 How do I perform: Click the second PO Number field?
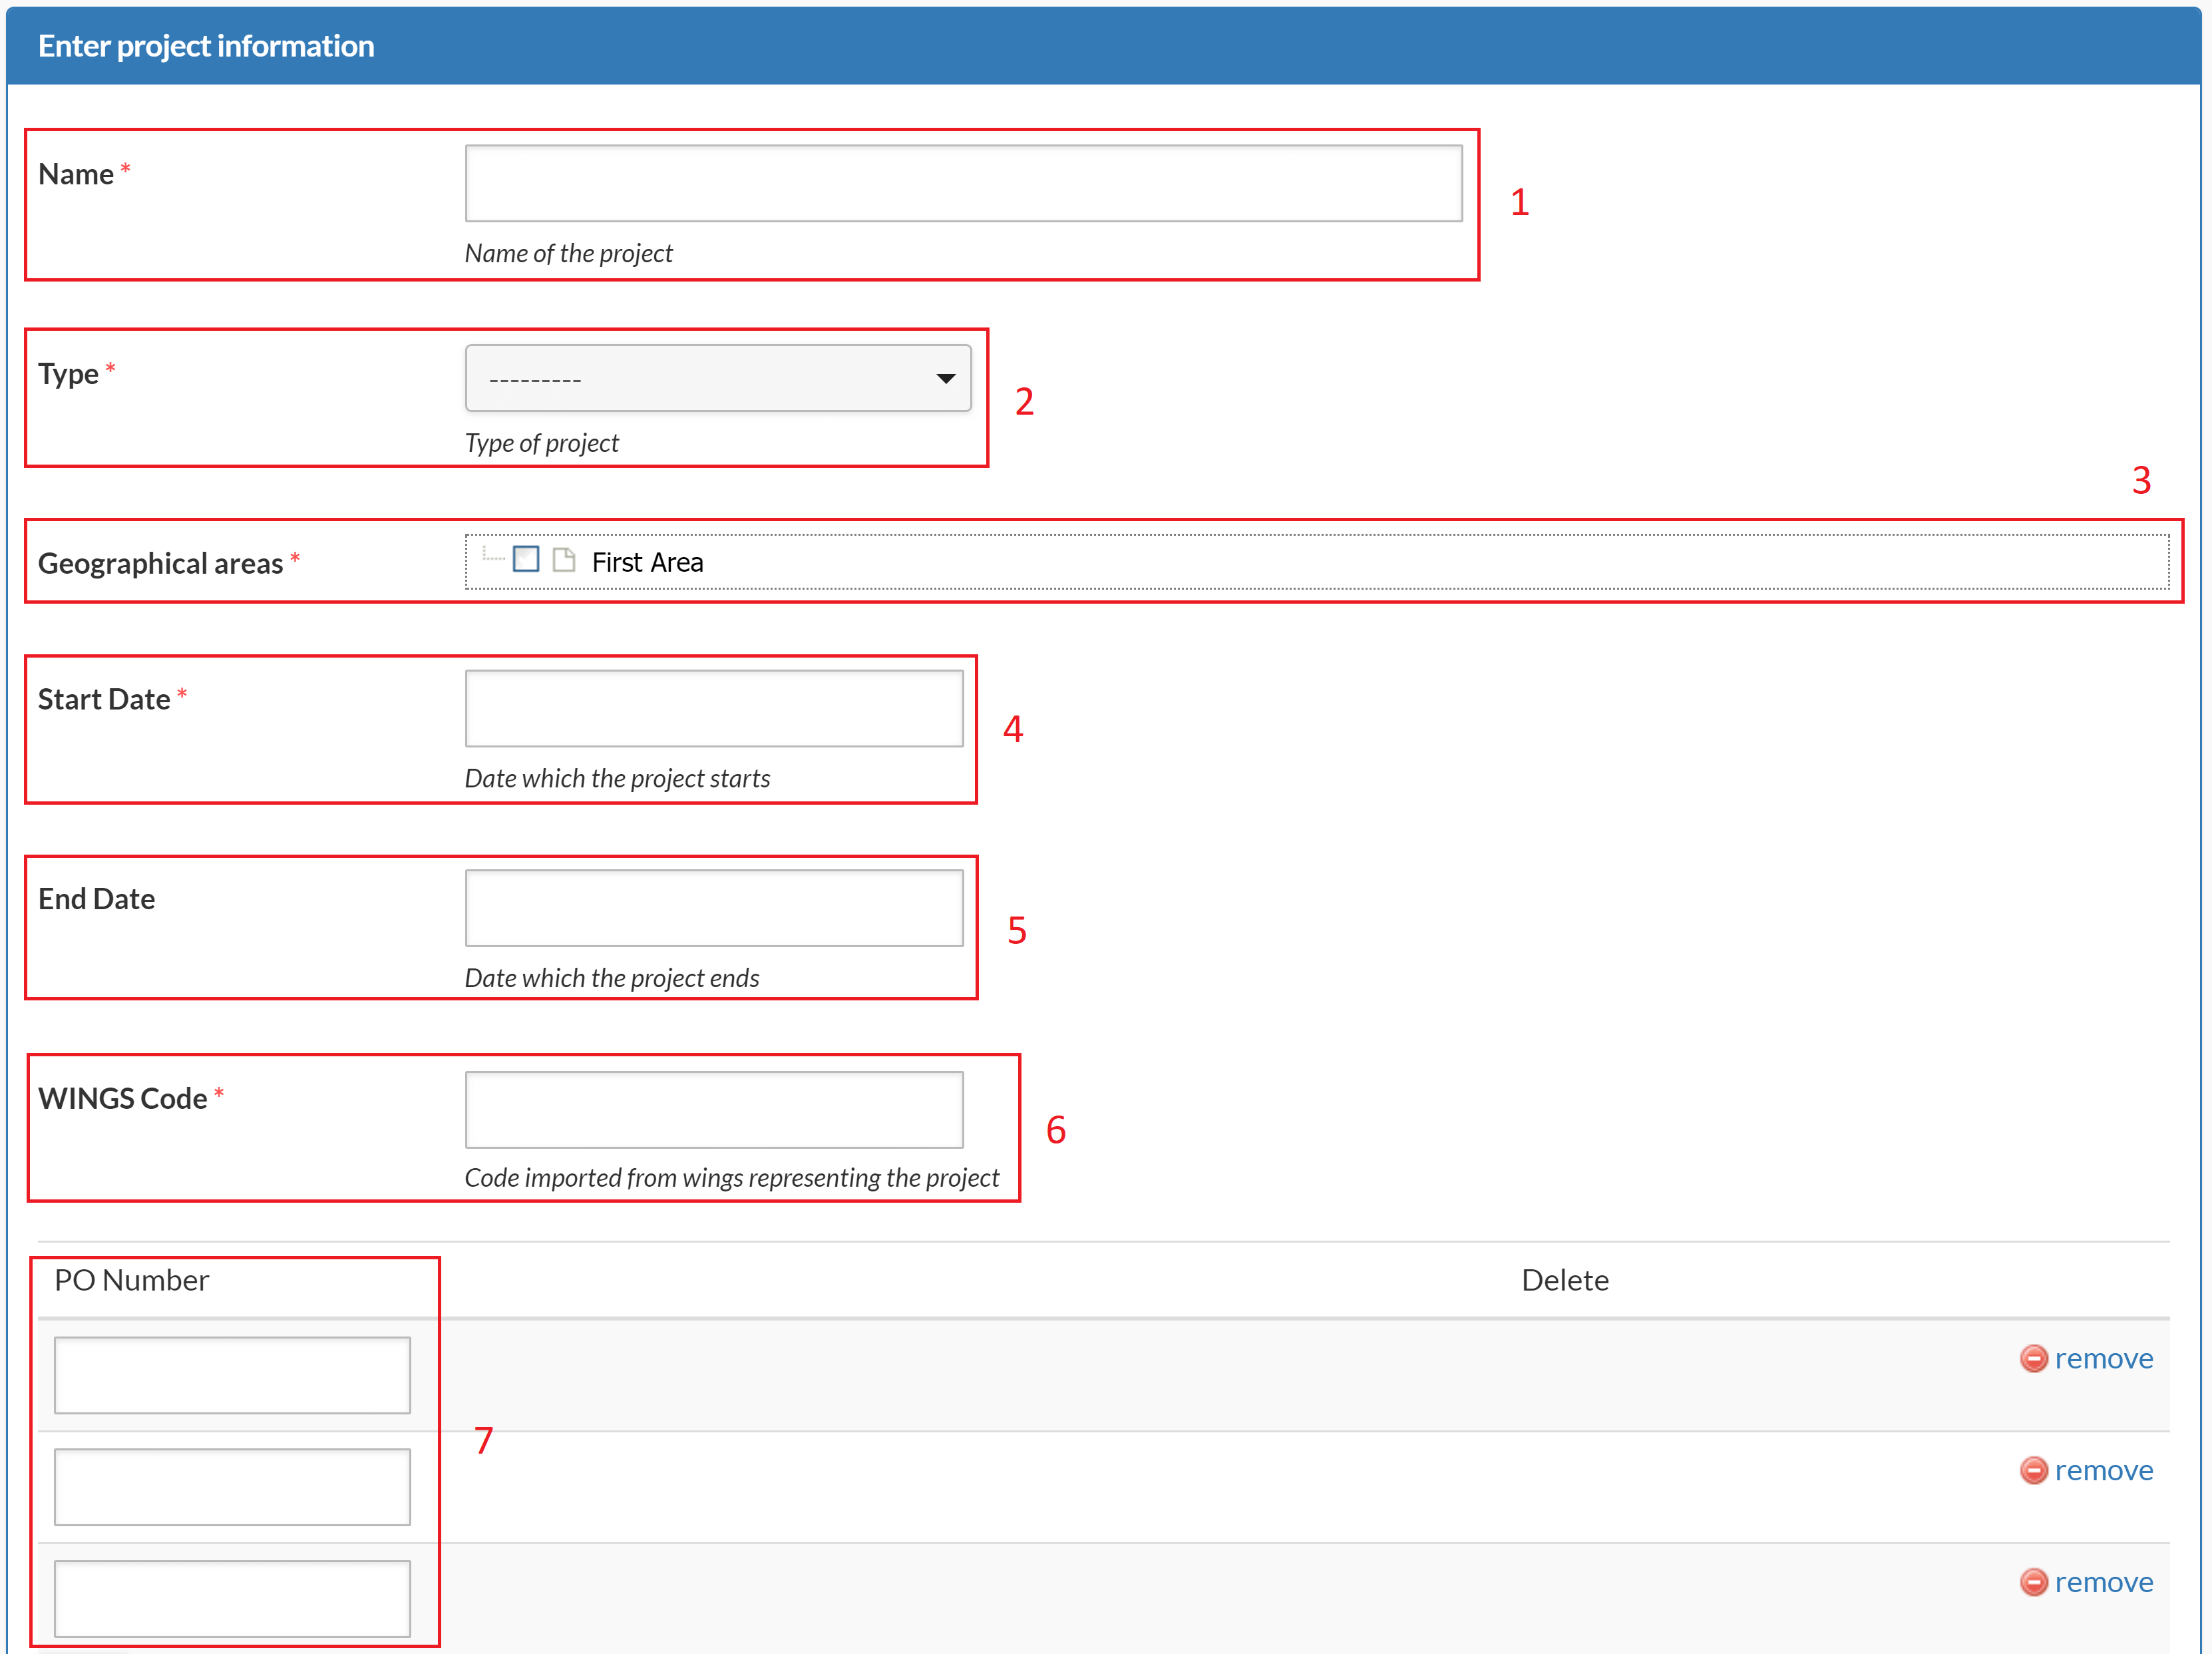click(x=232, y=1487)
